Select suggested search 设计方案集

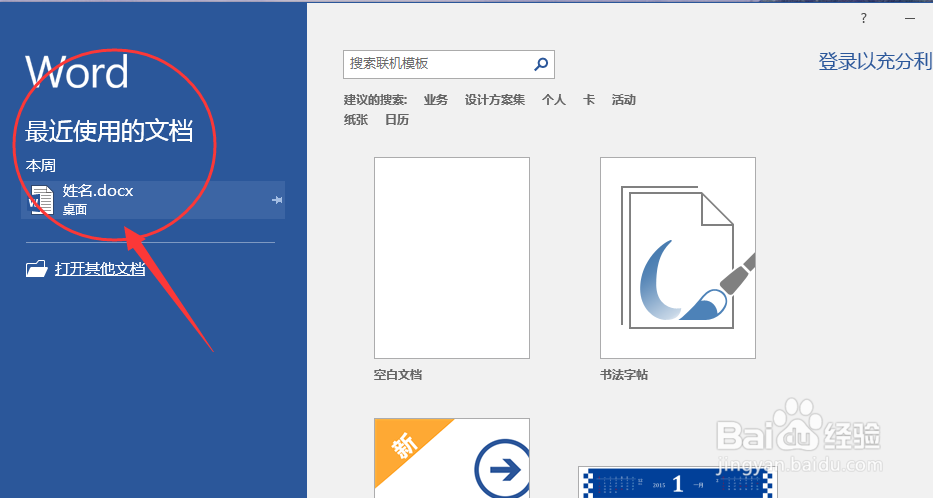[x=494, y=100]
